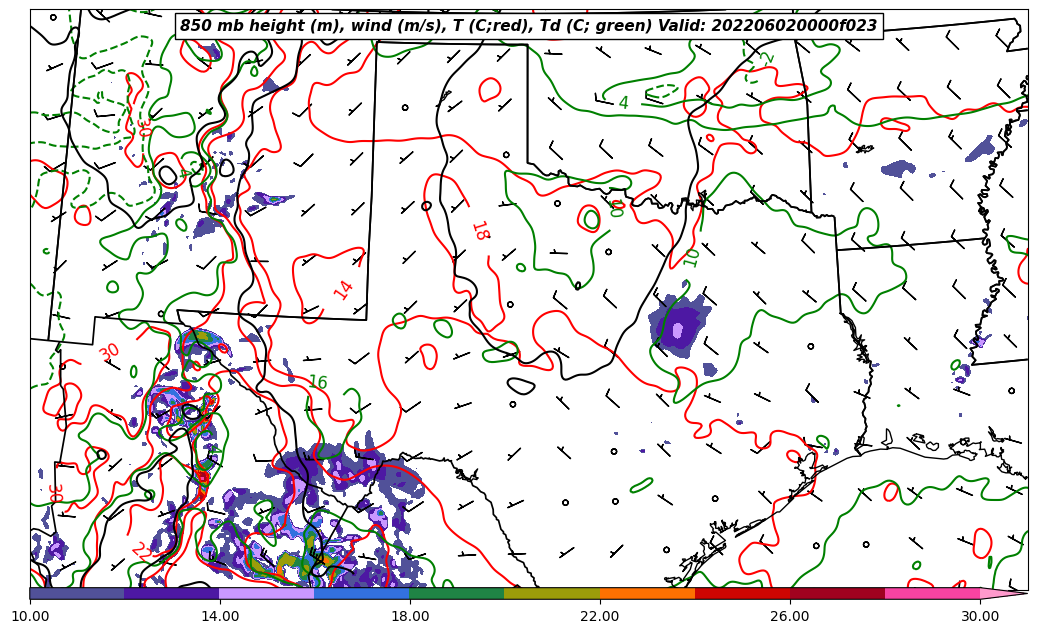This screenshot has width=1037, height=633.
Task: Select the hot pink 28–30 colorbar segment
Action: [x=933, y=593]
